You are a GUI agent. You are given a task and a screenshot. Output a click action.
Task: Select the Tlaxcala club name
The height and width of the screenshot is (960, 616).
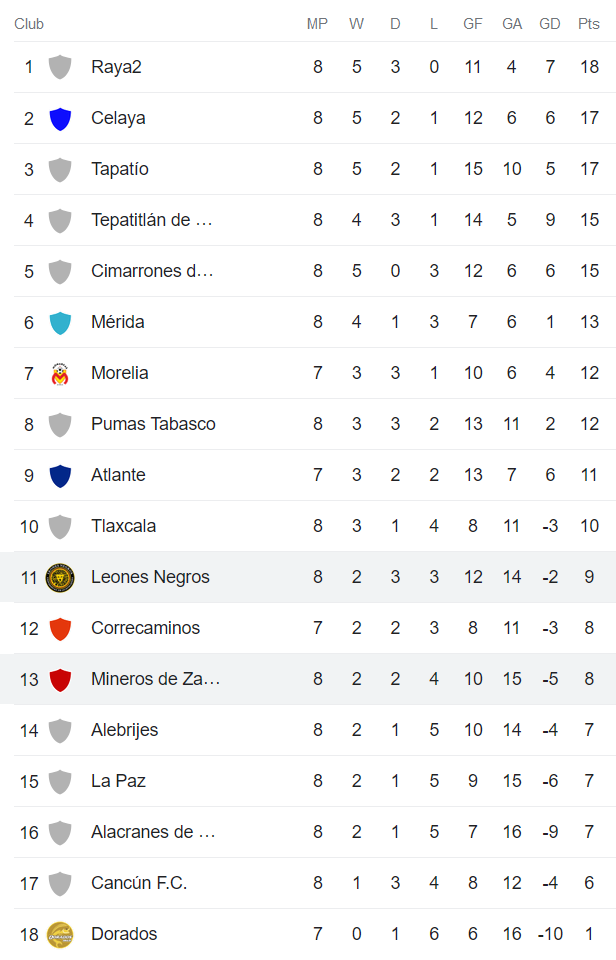[123, 526]
